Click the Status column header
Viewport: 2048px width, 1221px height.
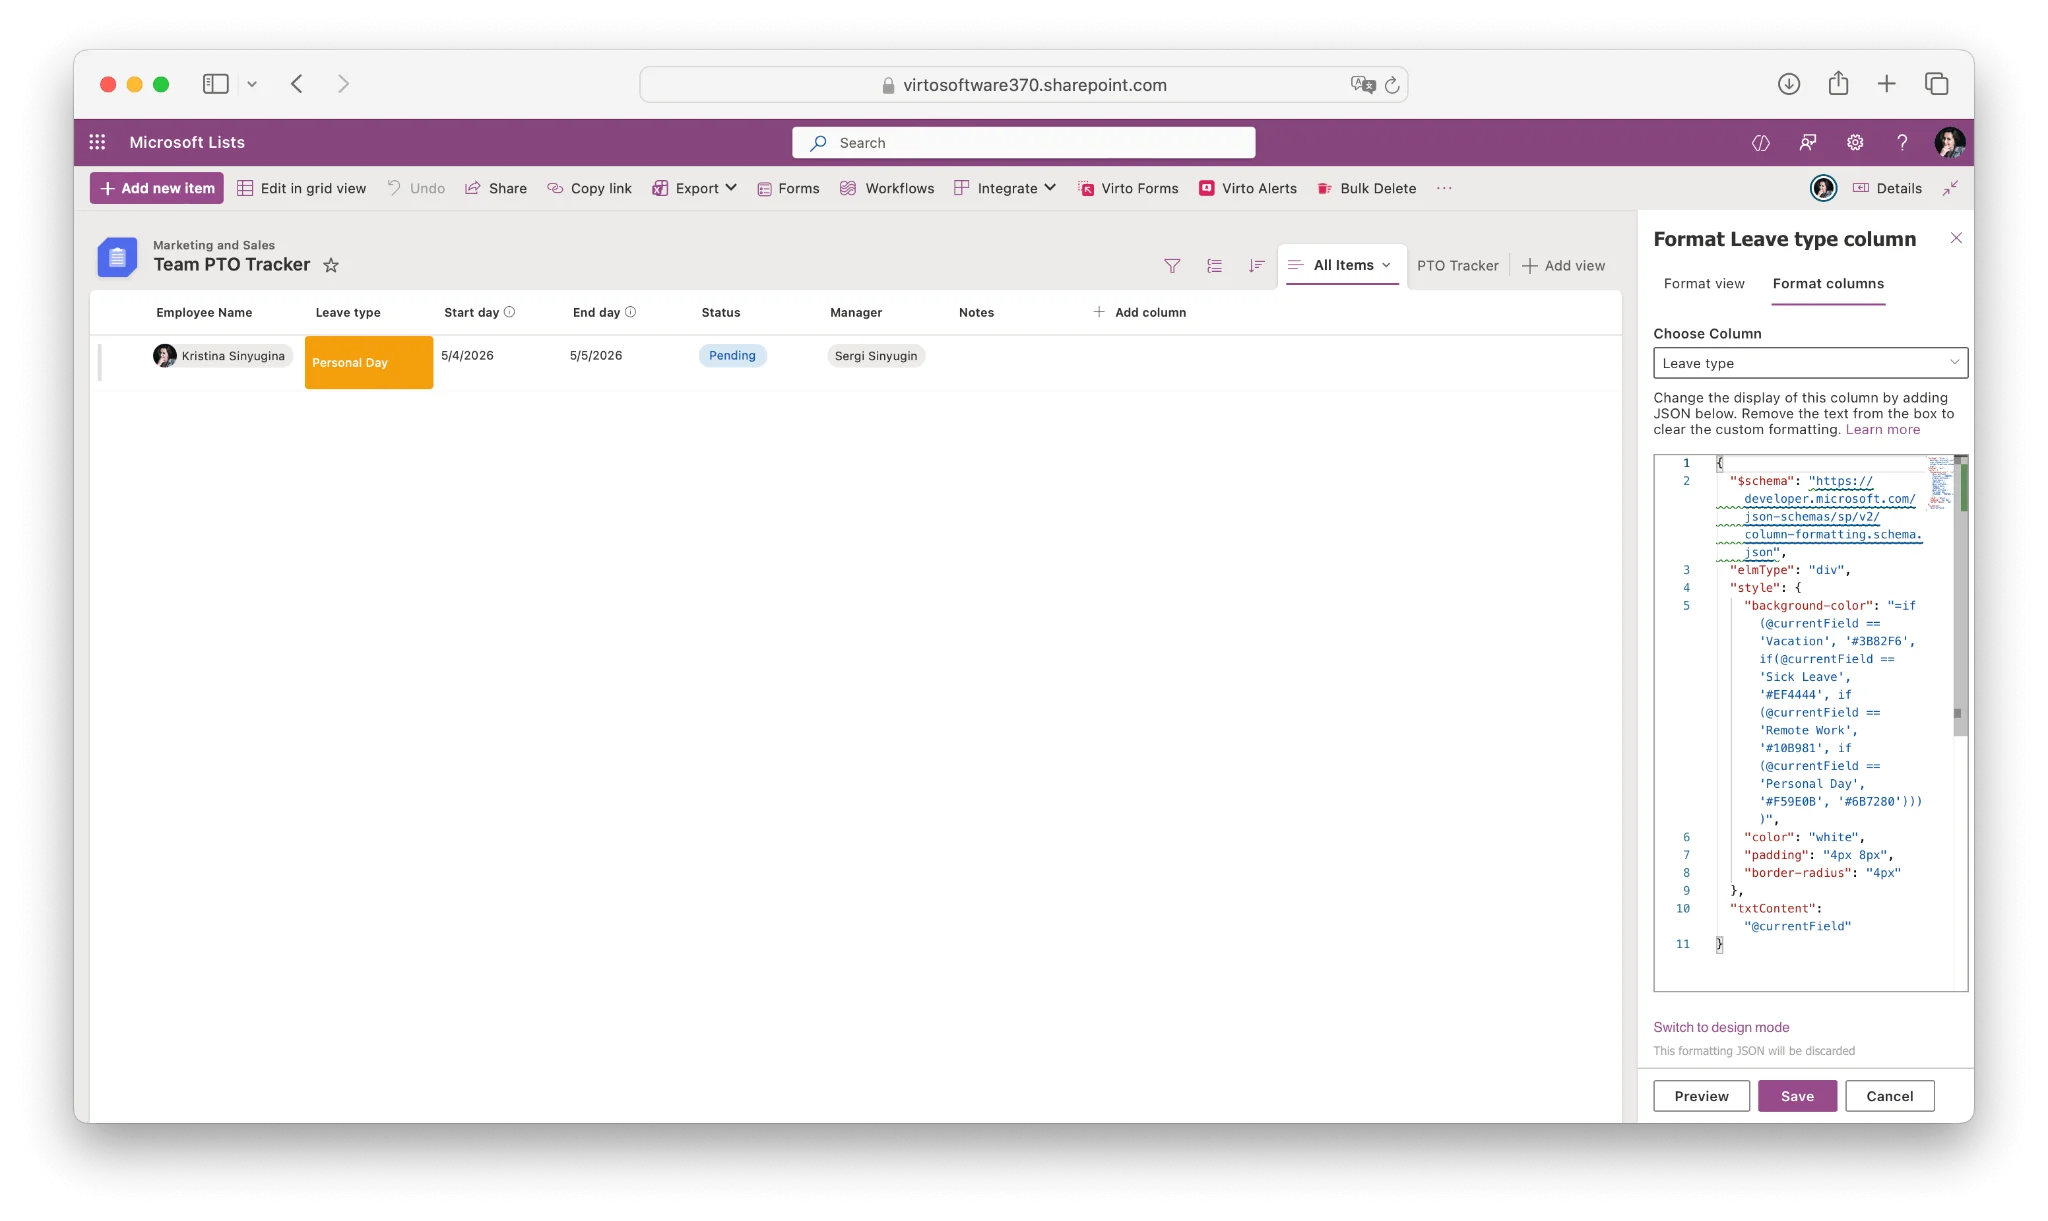click(721, 312)
